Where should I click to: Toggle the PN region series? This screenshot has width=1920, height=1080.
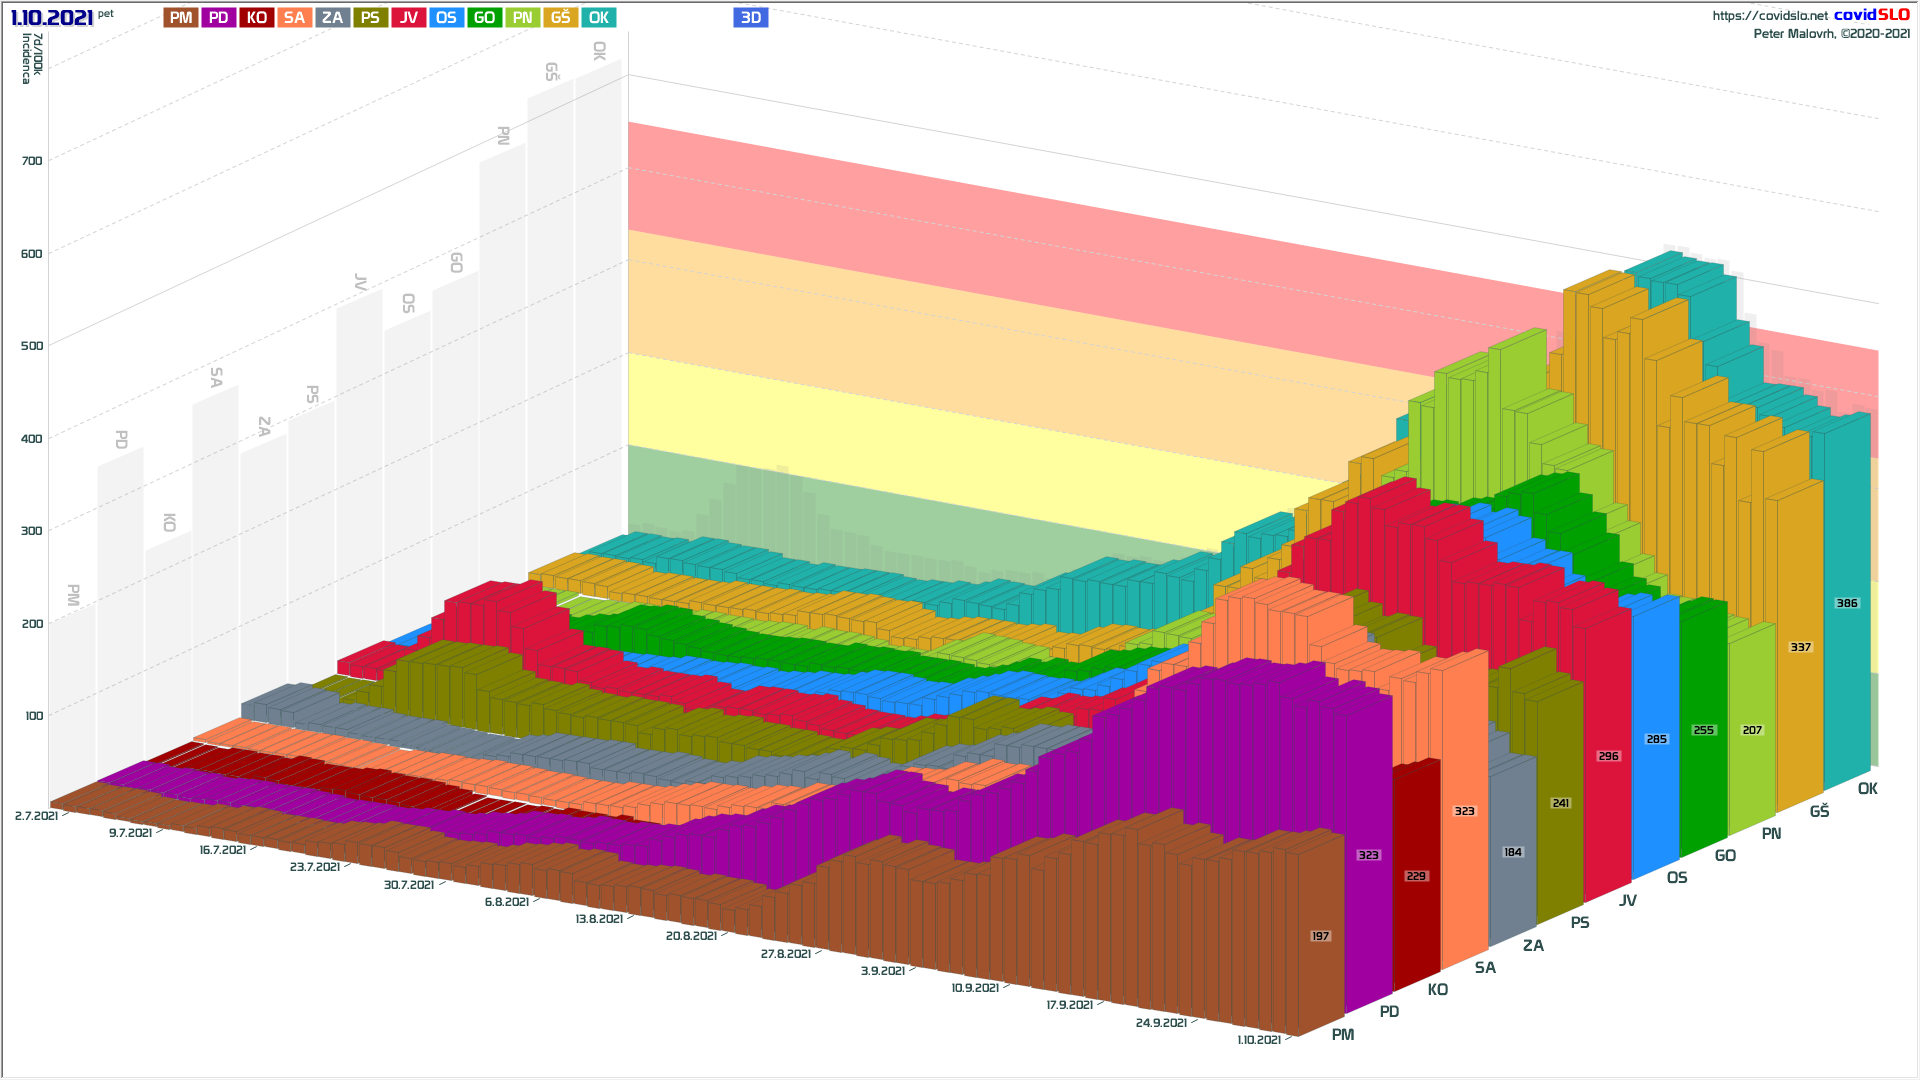tap(522, 18)
